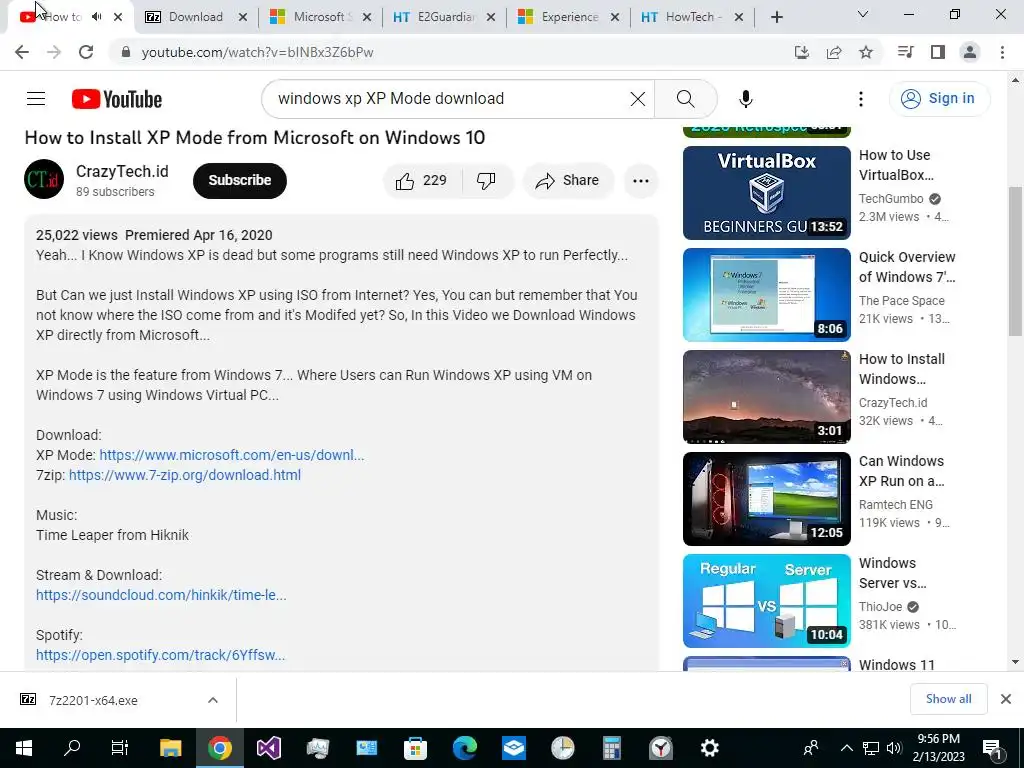Switch to the HowTech tab
1024x768 pixels.
click(x=690, y=17)
